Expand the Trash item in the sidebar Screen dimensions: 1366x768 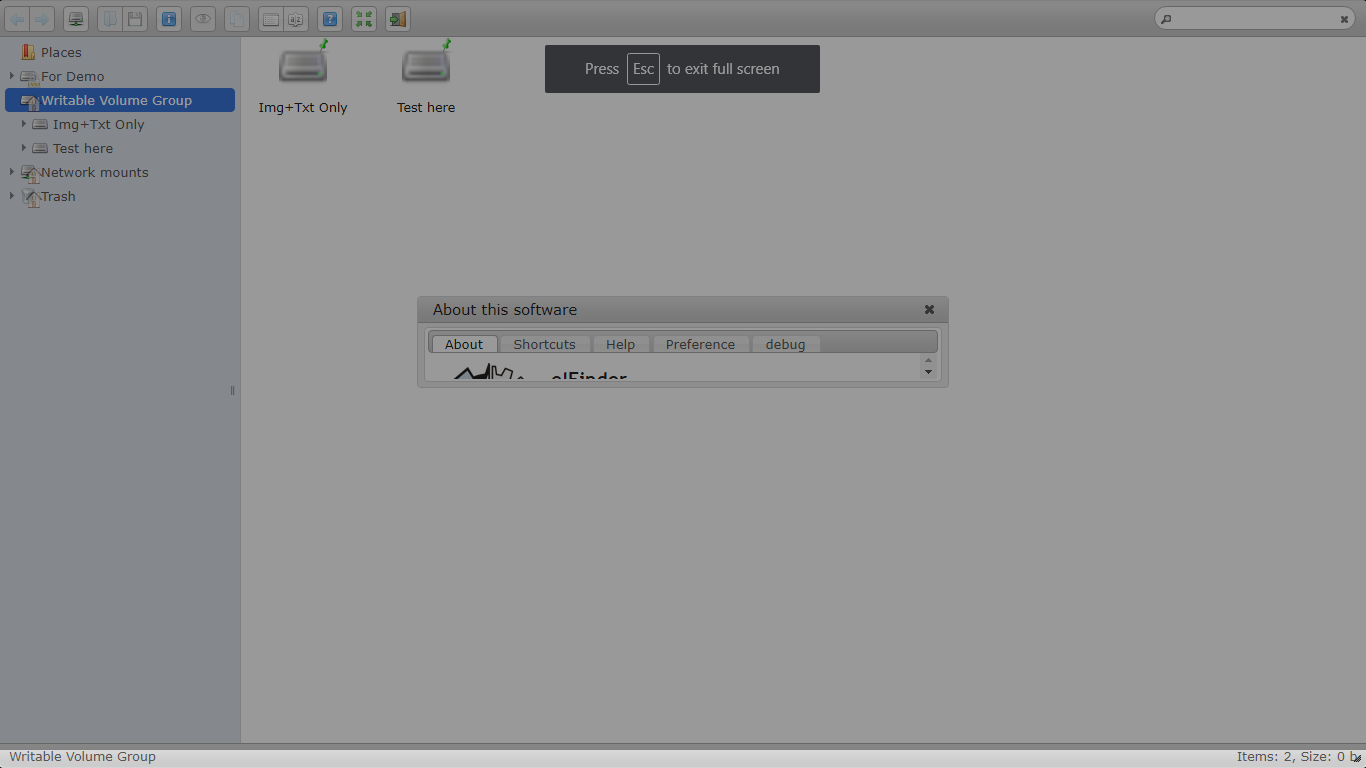[11, 196]
